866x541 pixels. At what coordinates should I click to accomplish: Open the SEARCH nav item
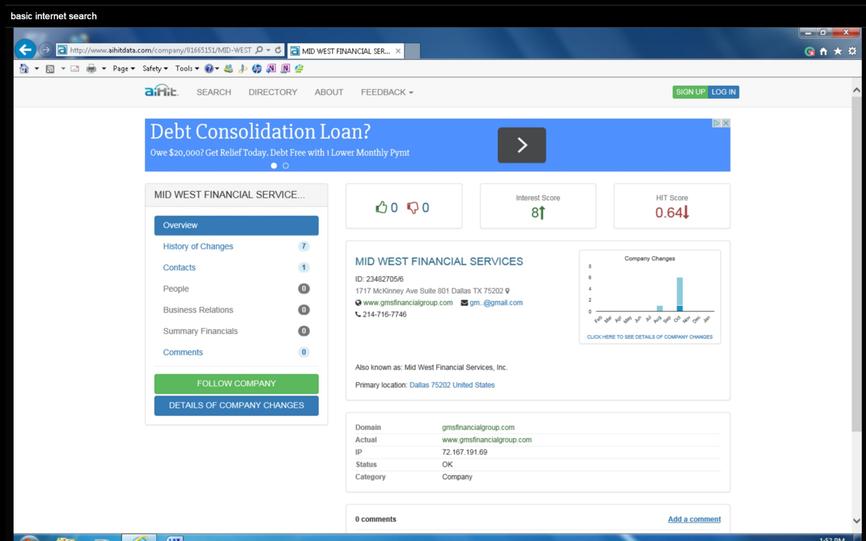tap(214, 92)
